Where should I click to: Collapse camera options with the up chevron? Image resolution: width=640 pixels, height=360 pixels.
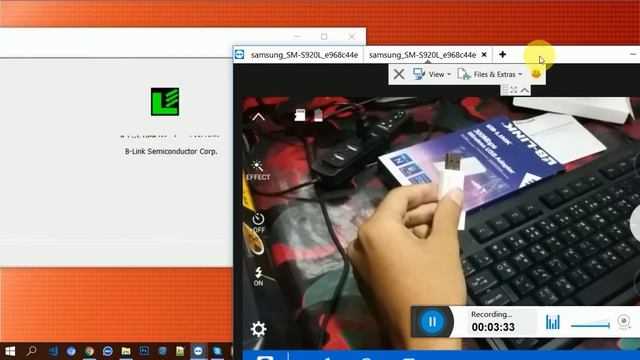[258, 118]
